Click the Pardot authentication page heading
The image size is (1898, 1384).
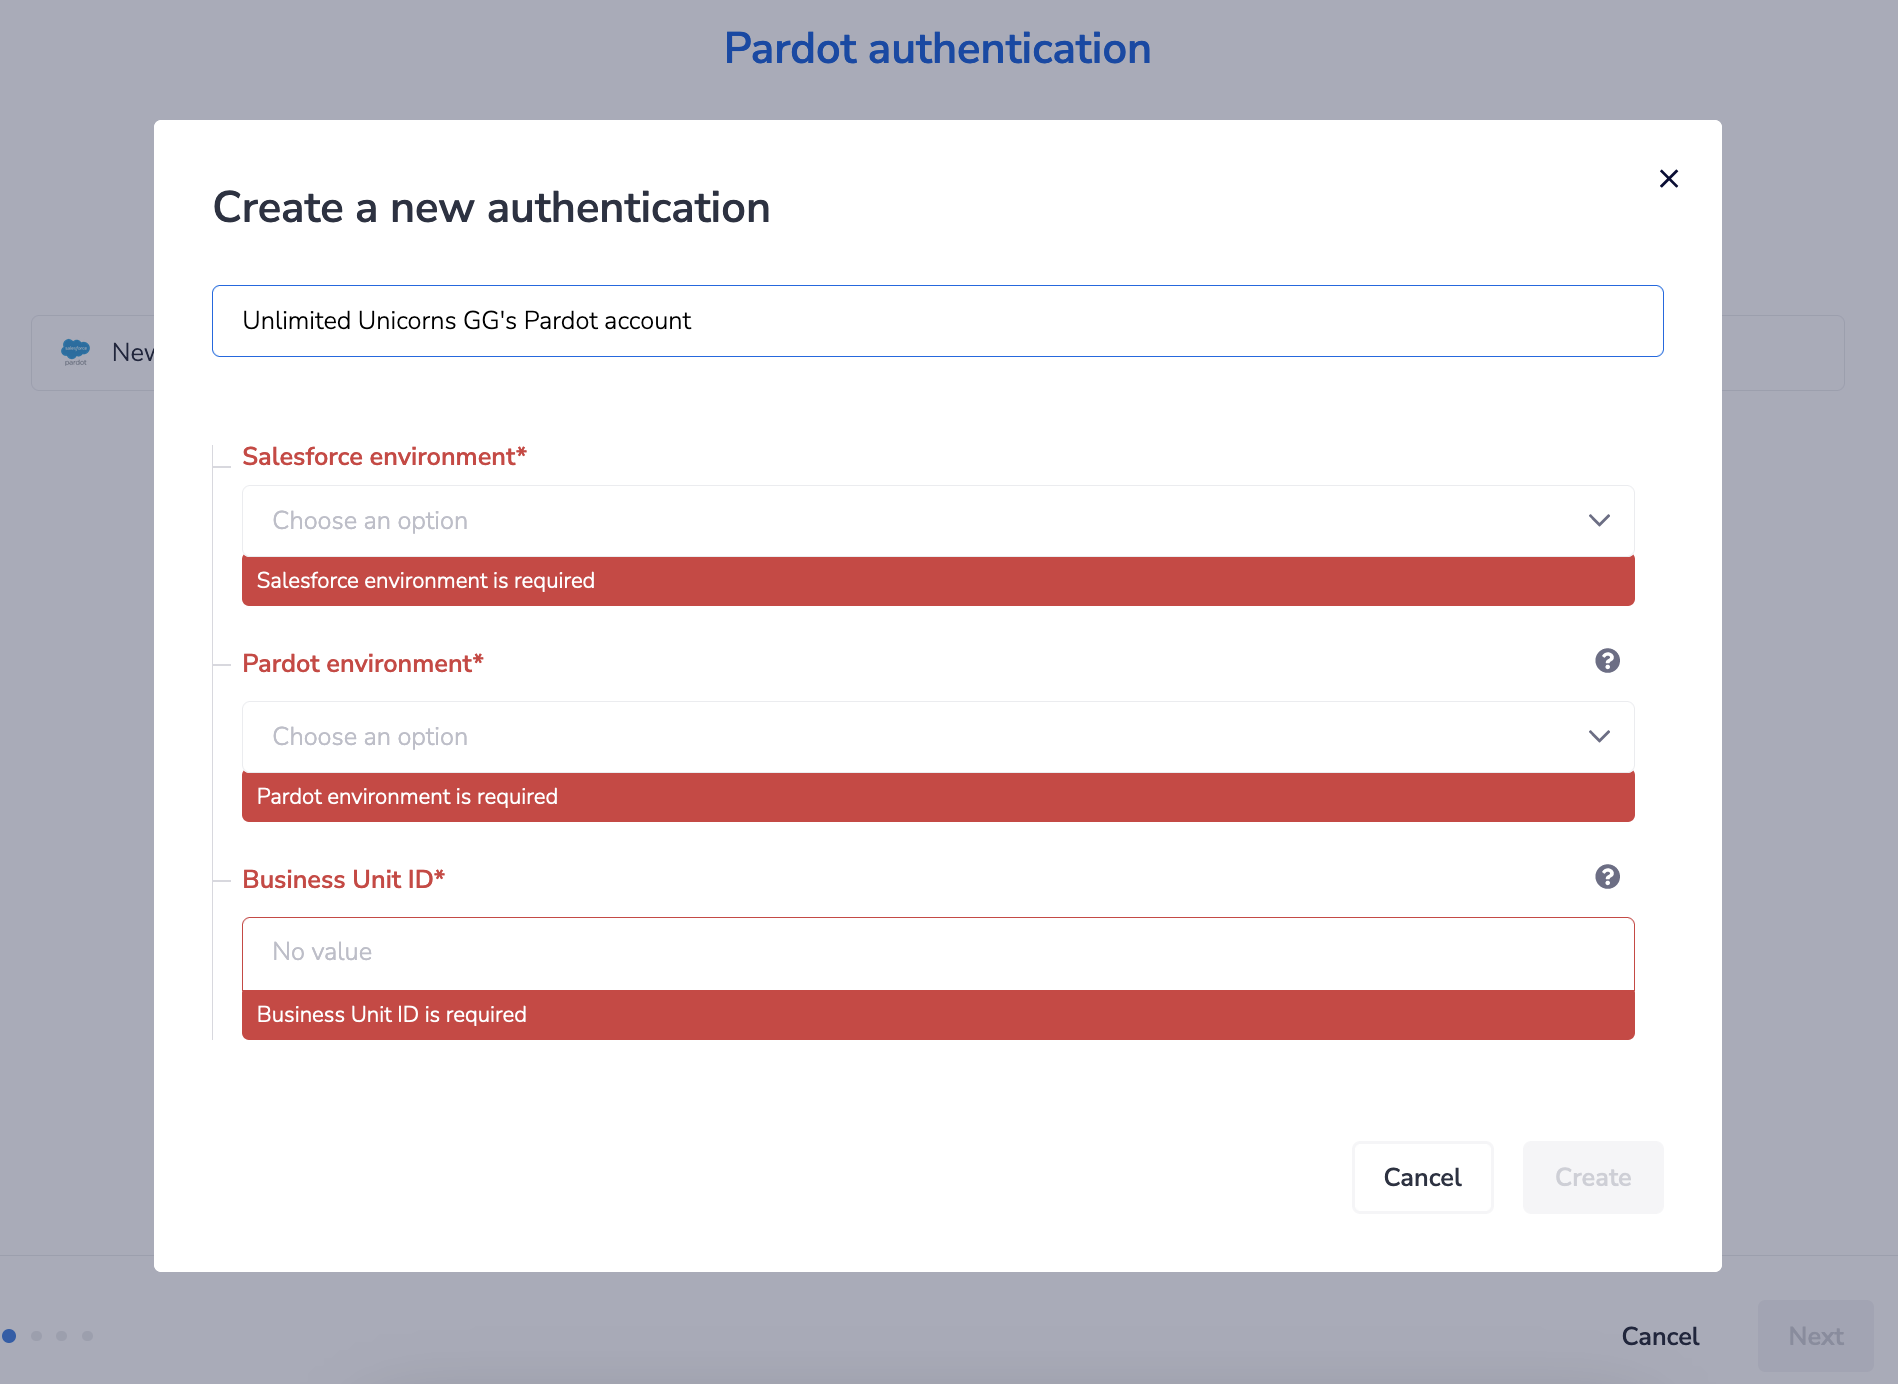(x=937, y=48)
